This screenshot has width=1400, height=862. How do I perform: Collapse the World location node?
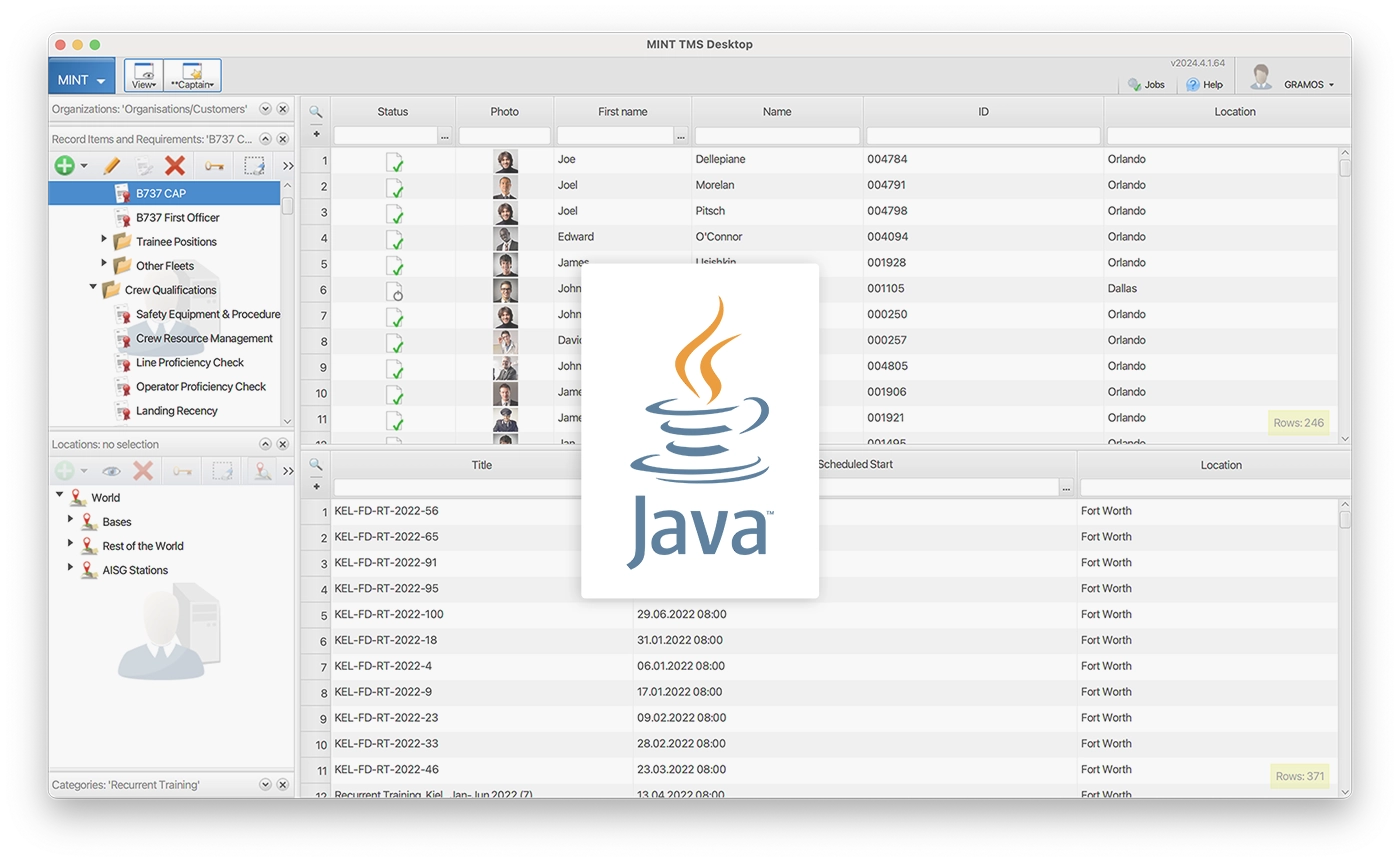[59, 494]
